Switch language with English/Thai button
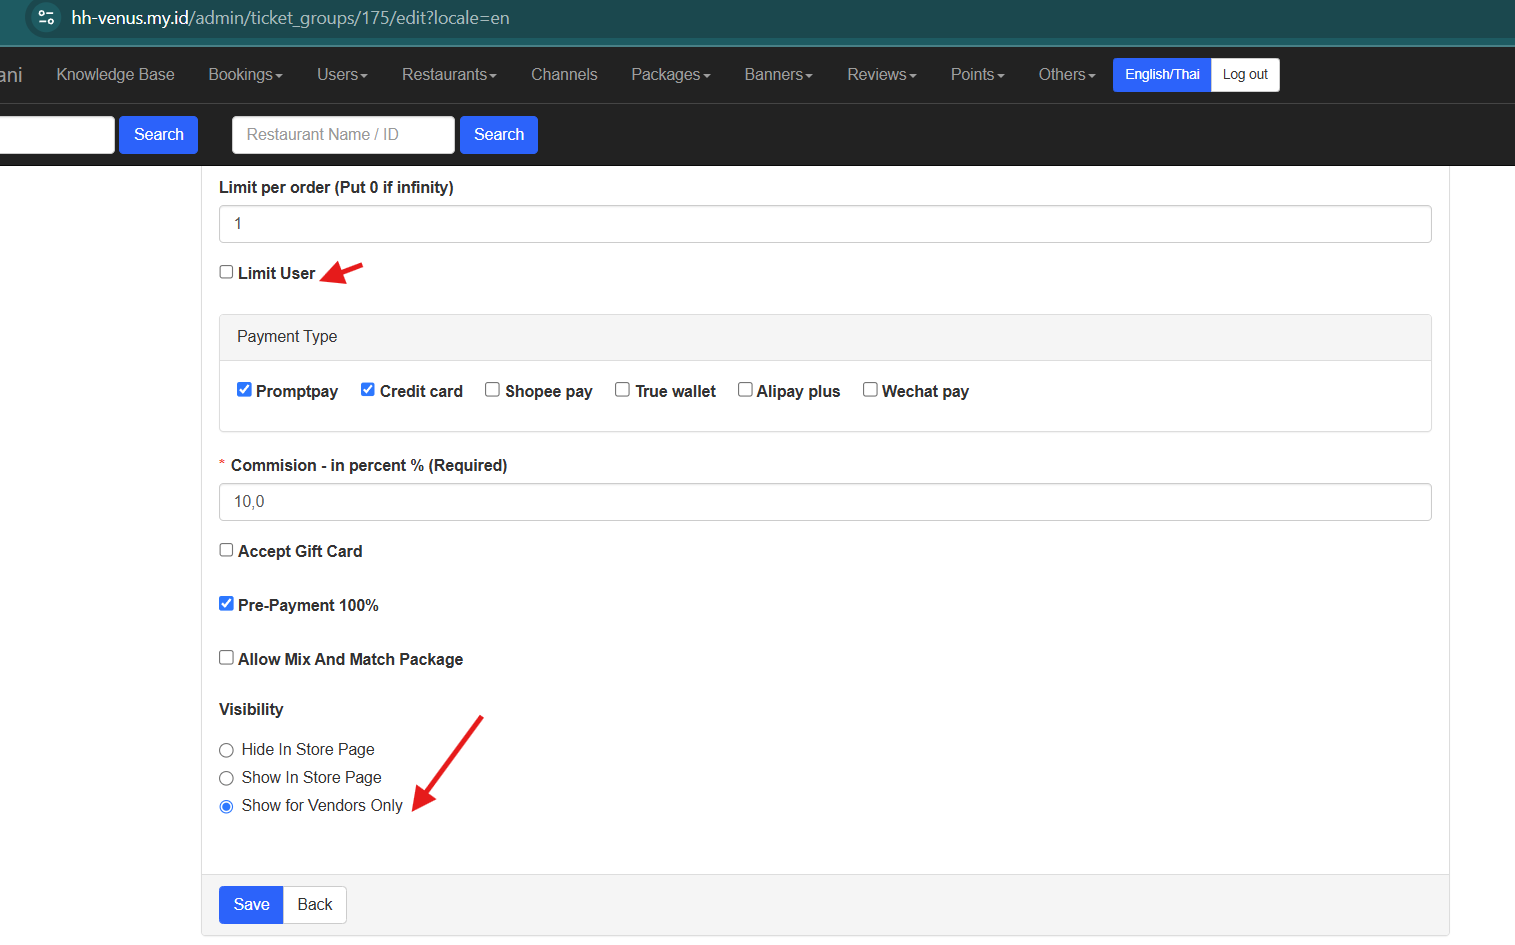The image size is (1515, 945). click(x=1161, y=75)
